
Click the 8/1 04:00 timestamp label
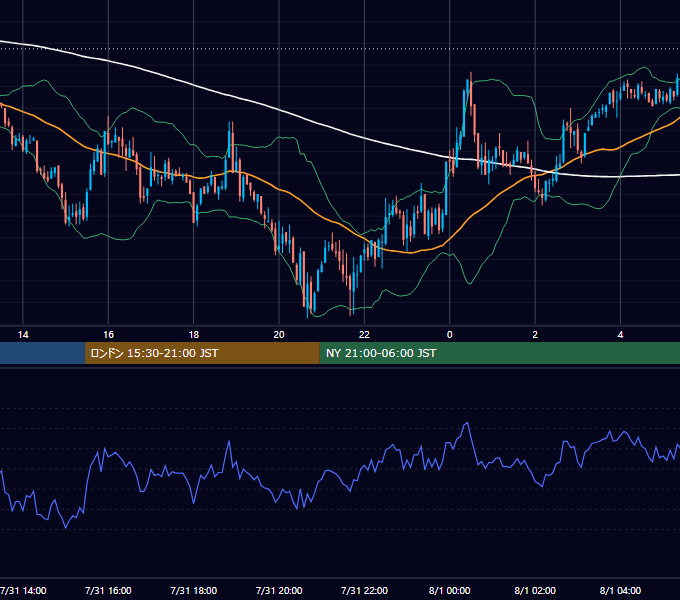point(621,590)
